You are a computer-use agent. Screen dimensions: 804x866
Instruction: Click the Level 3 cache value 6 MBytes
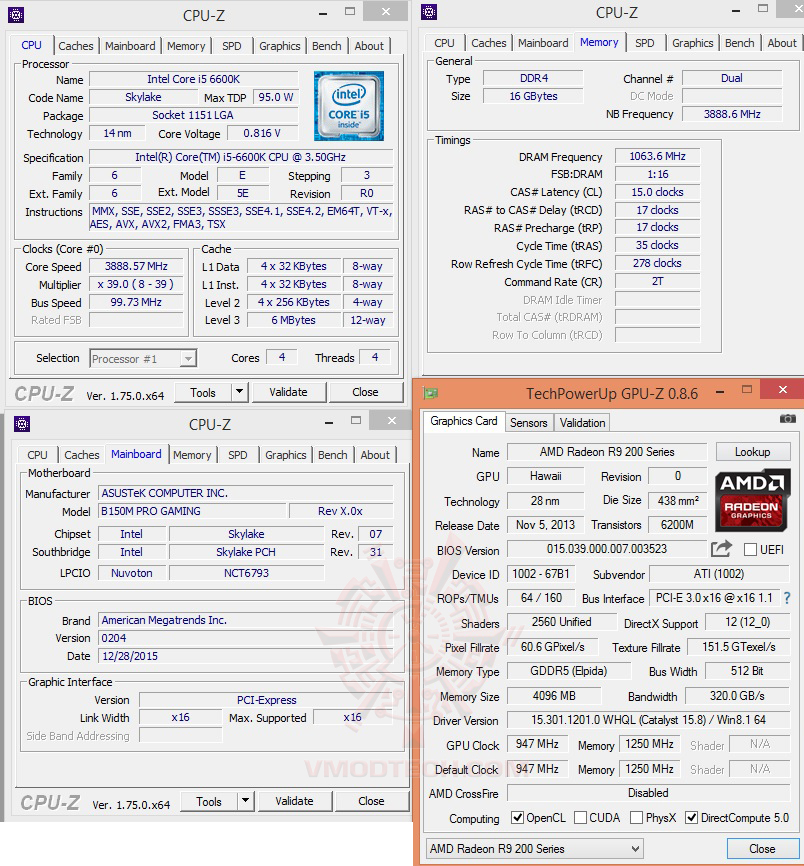pos(293,320)
